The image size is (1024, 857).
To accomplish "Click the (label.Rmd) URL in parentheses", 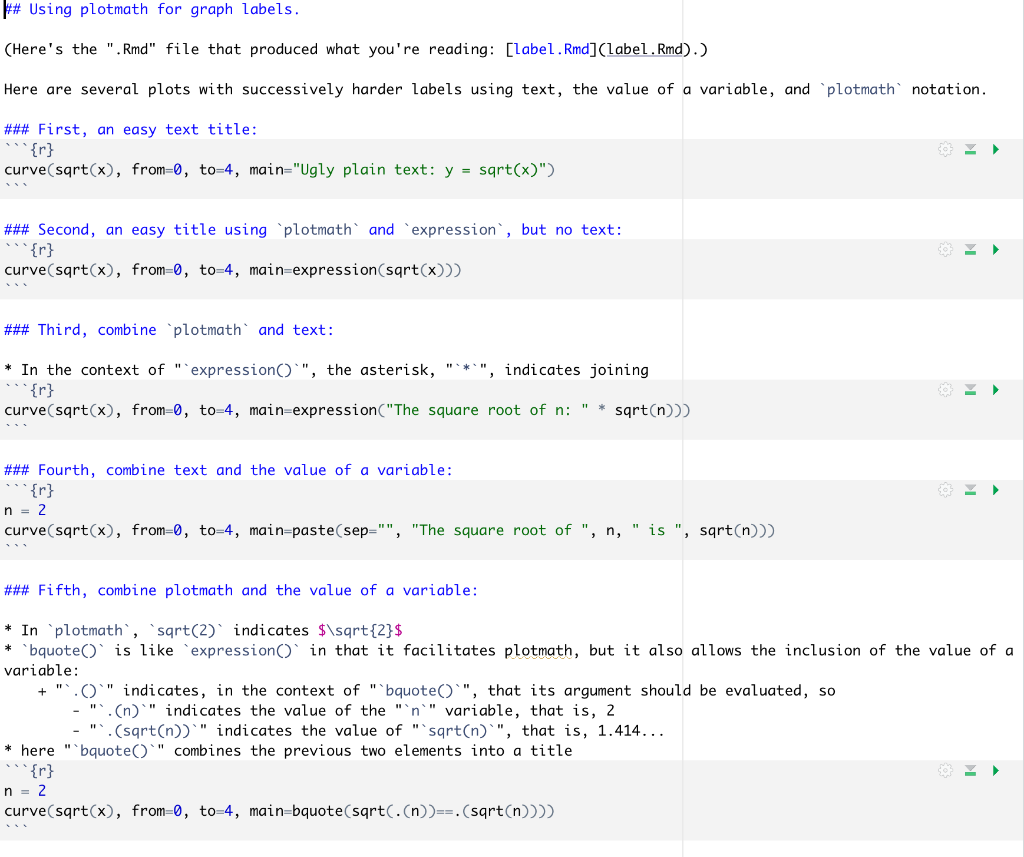I will pyautogui.click(x=645, y=50).
